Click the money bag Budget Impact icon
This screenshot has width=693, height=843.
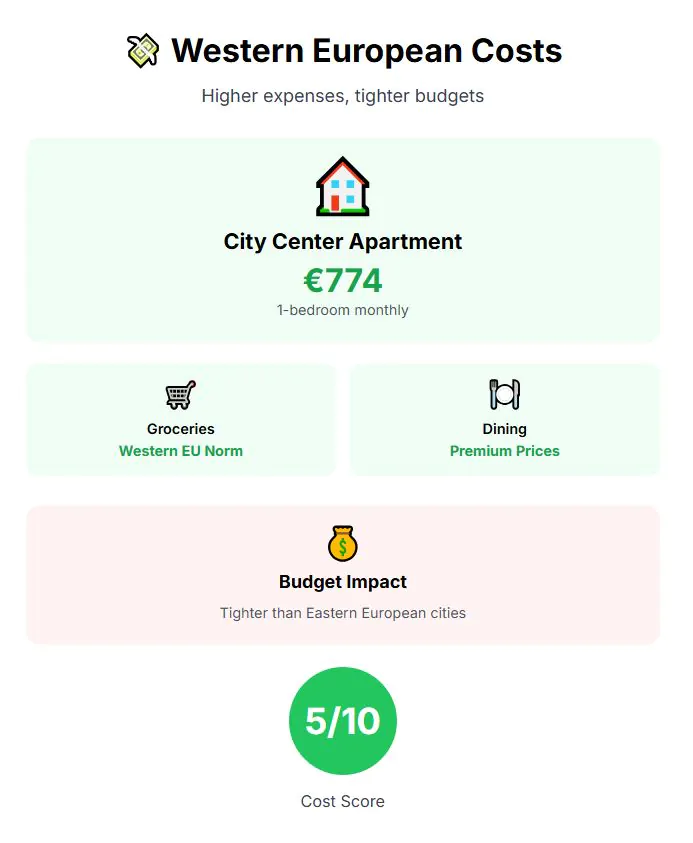click(x=343, y=543)
